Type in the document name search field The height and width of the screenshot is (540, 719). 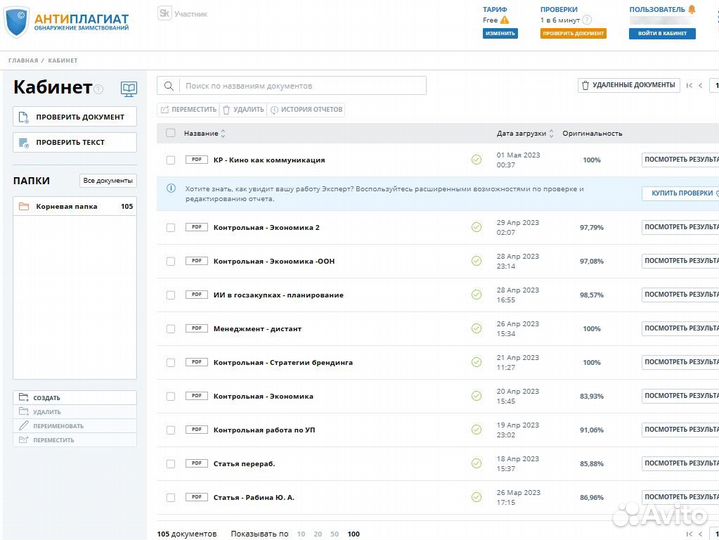[300, 86]
